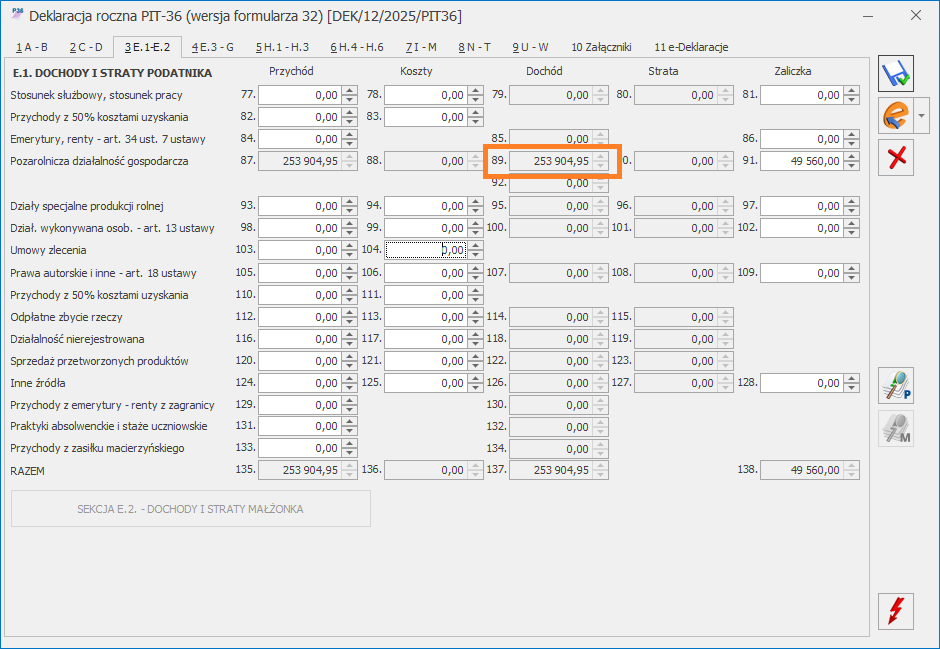Viewport: 940px width, 649px height.
Task: Expand the dropdown arrow beside the e-Deklaracje icon
Action: [x=921, y=116]
